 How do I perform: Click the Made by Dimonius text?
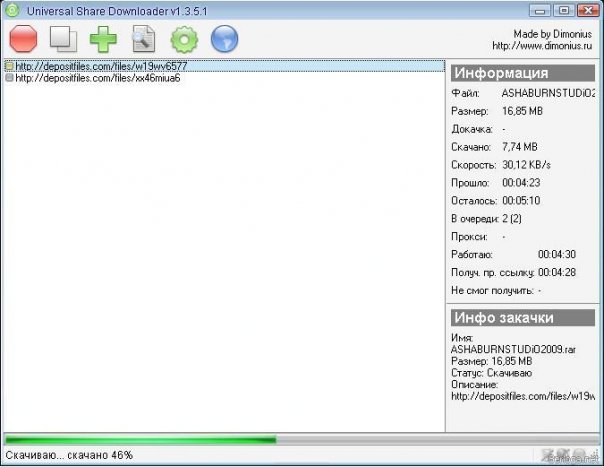click(552, 34)
